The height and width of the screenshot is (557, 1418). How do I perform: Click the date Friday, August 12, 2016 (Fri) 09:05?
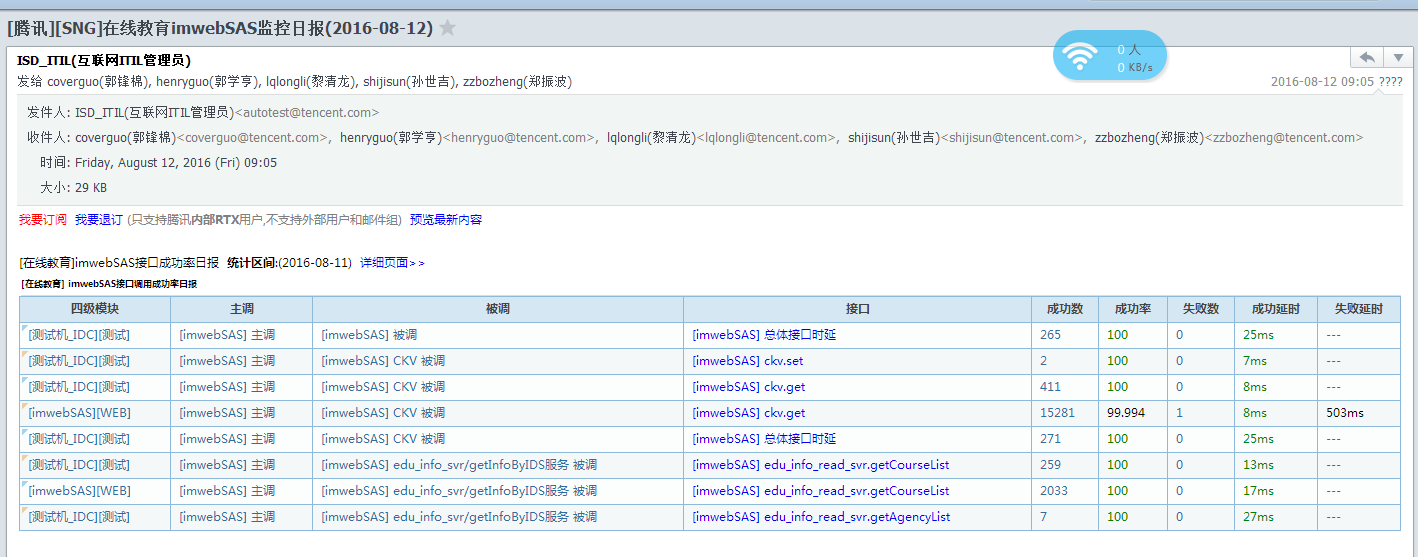176,163
